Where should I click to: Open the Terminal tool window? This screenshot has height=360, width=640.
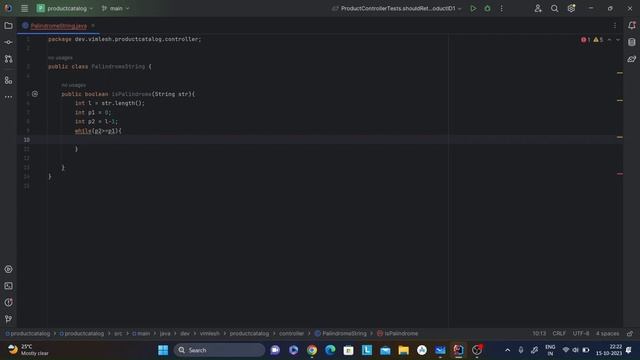8,286
